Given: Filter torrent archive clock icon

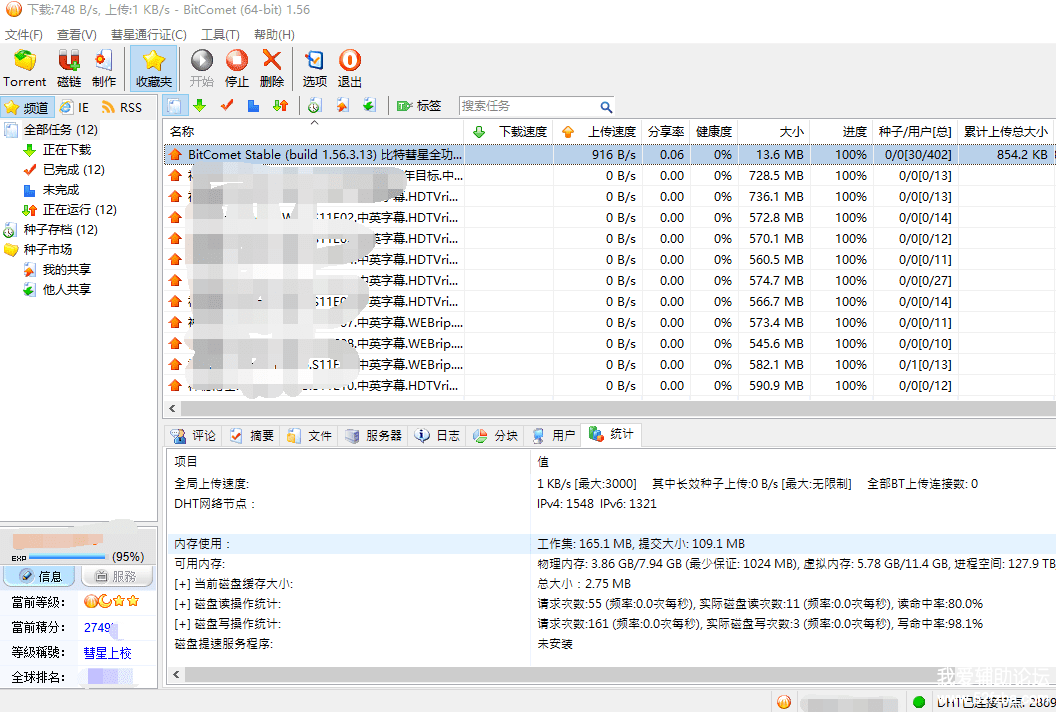Looking at the screenshot, I should tap(315, 106).
